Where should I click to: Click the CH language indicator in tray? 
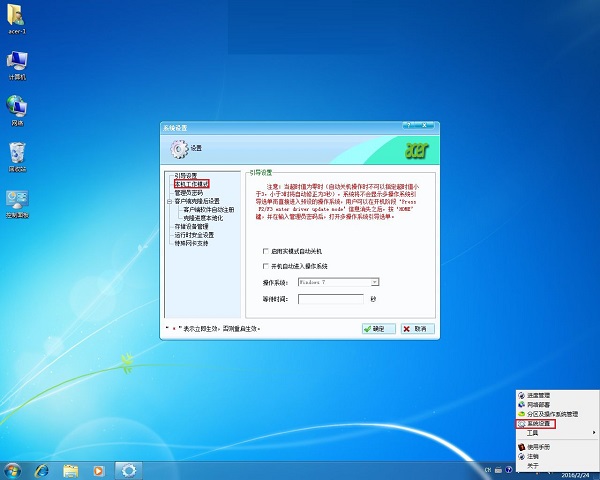[488, 470]
